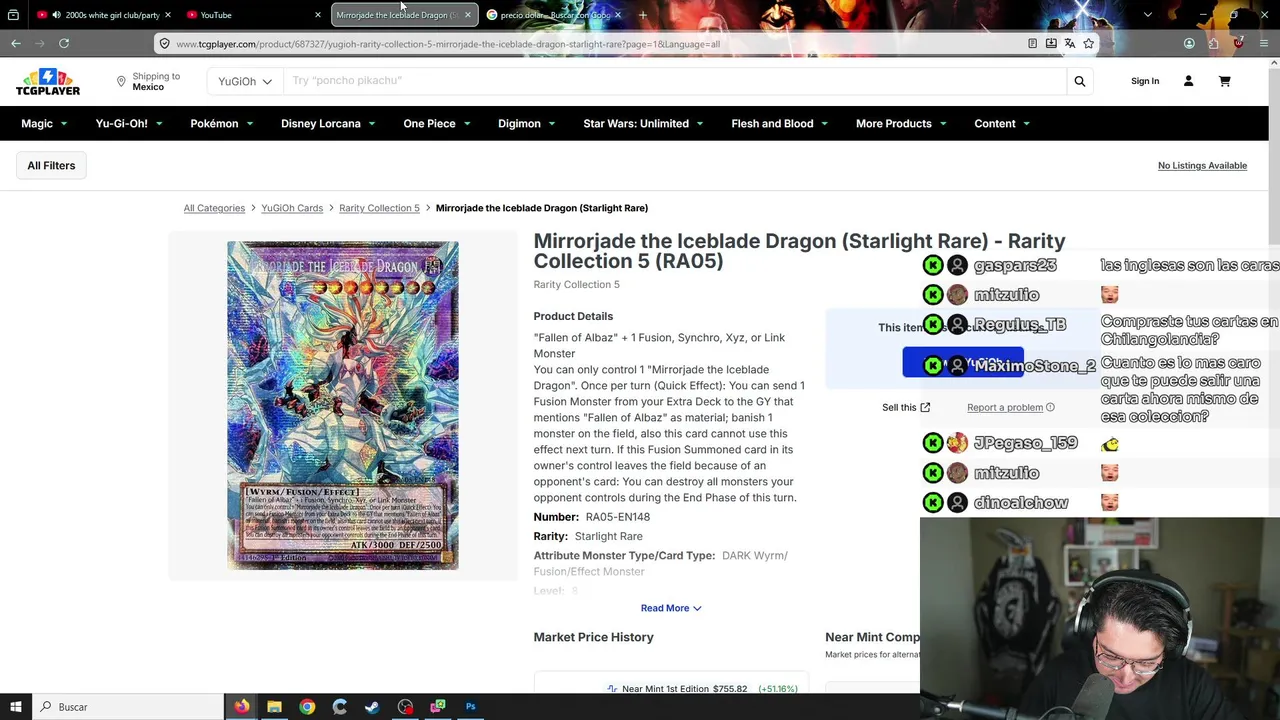Open Photoshop from taskbar
Screen dimensions: 1280x720
pyautogui.click(x=470, y=707)
